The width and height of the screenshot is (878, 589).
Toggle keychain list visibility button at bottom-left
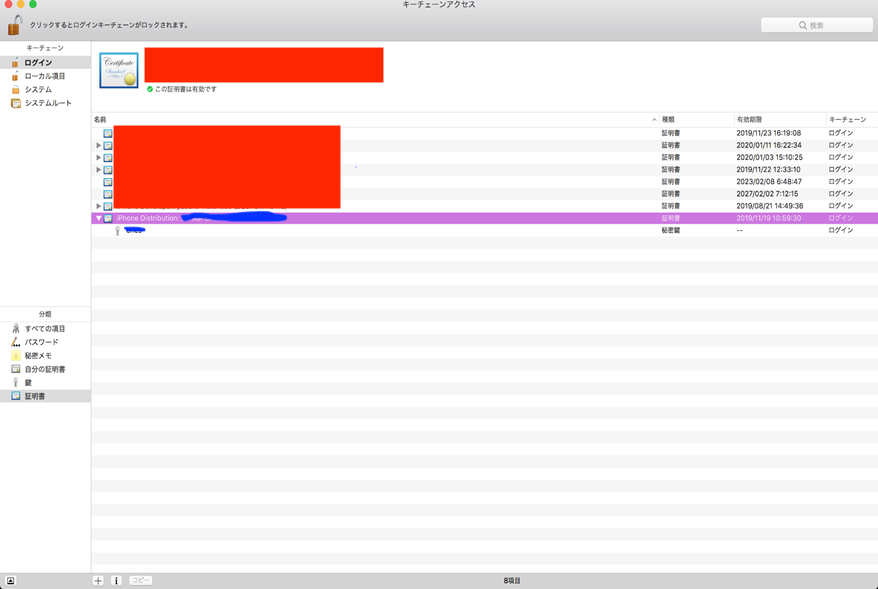[x=10, y=581]
